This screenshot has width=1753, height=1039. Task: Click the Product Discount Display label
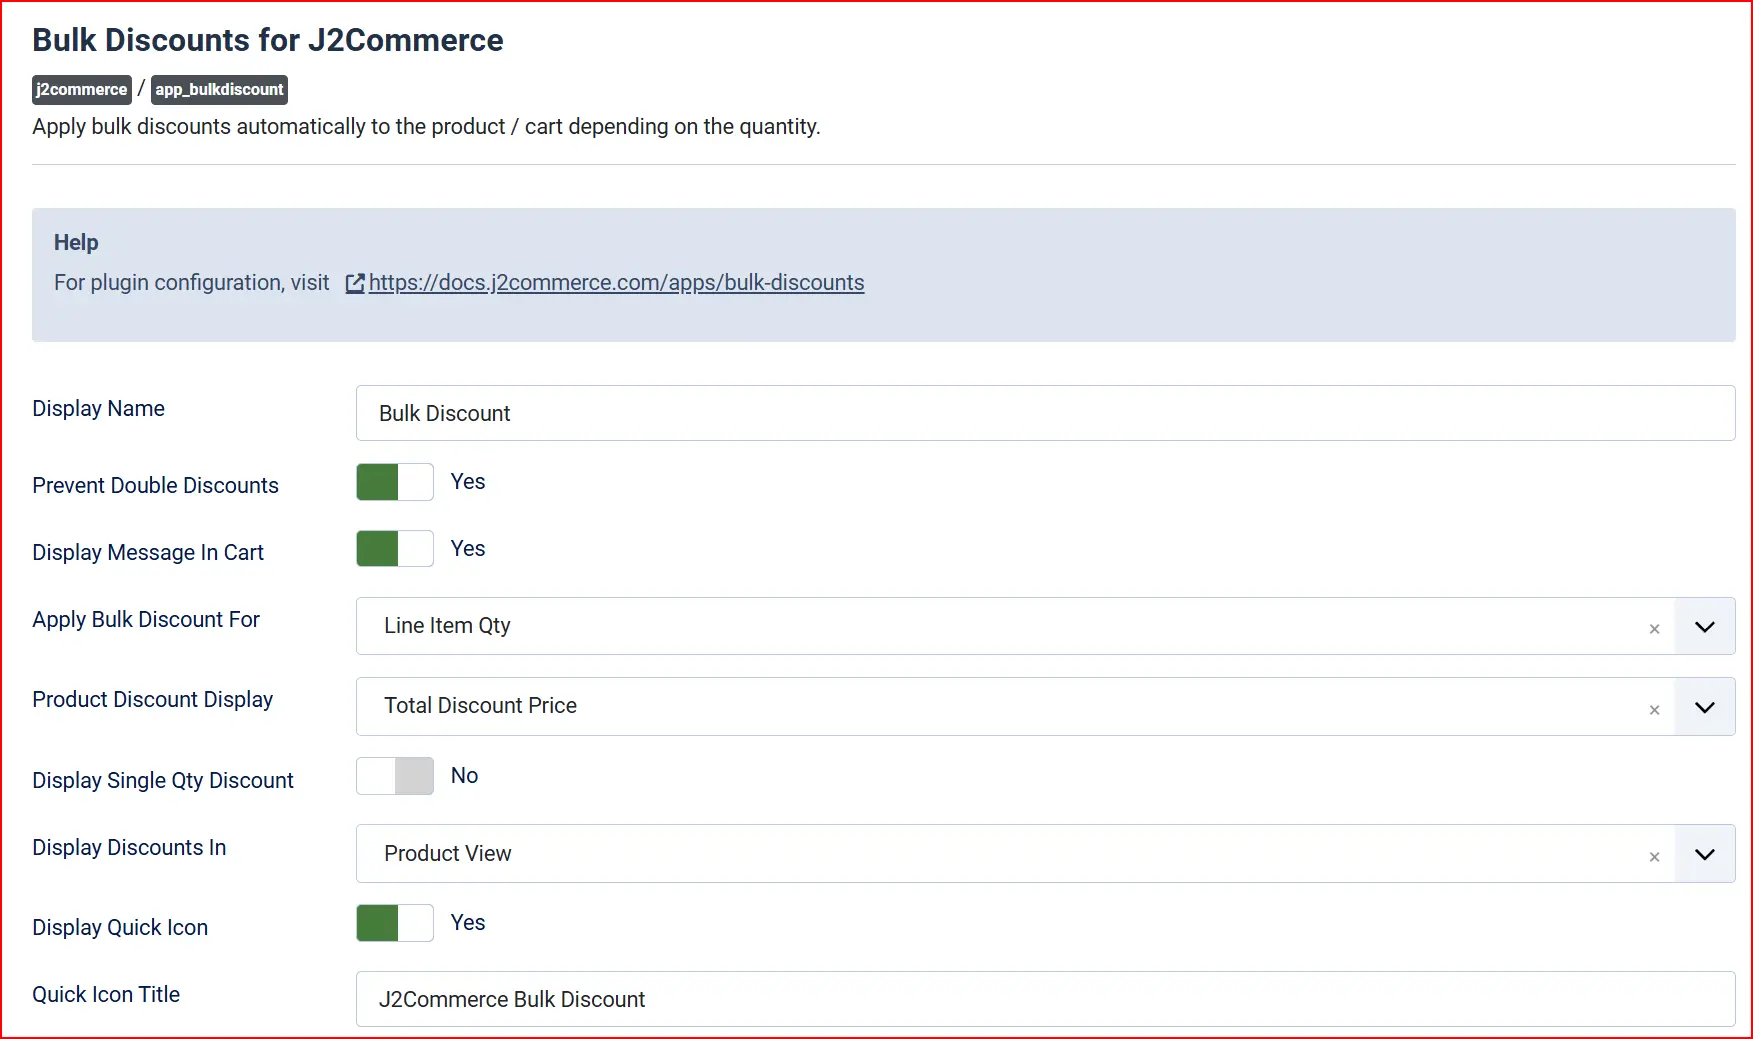pos(152,700)
